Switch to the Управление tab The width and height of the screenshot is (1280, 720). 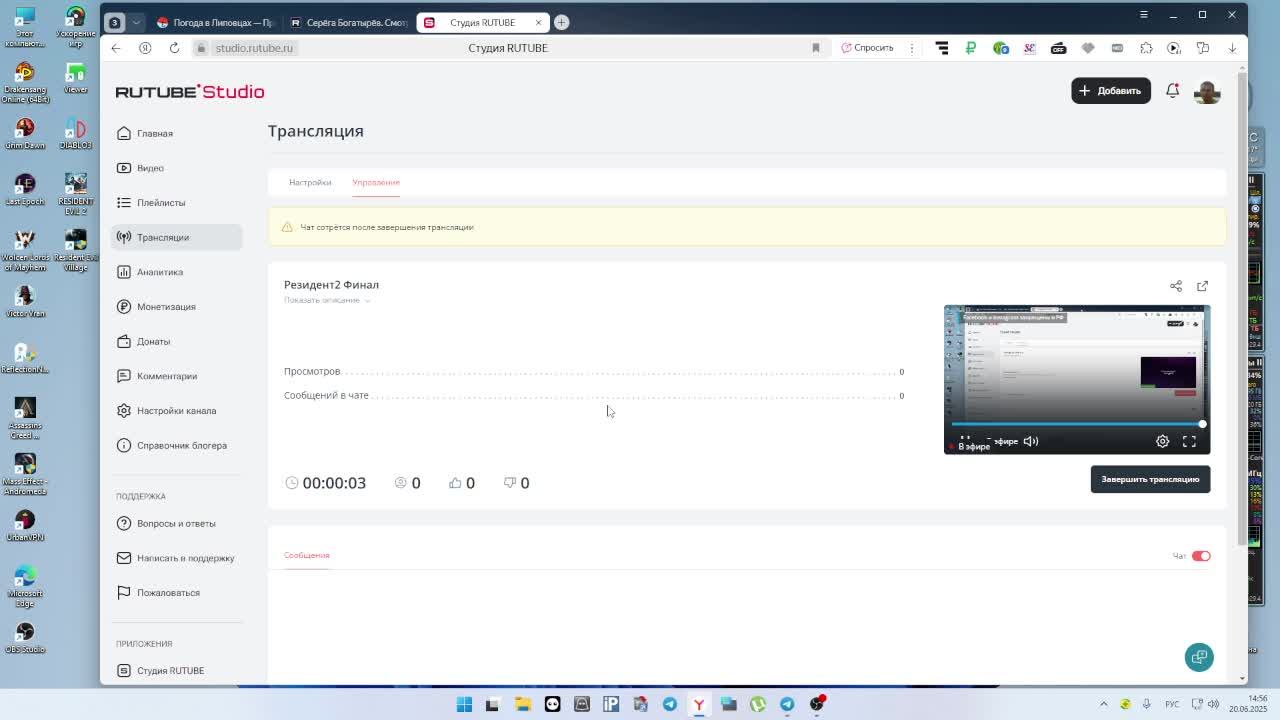point(376,182)
